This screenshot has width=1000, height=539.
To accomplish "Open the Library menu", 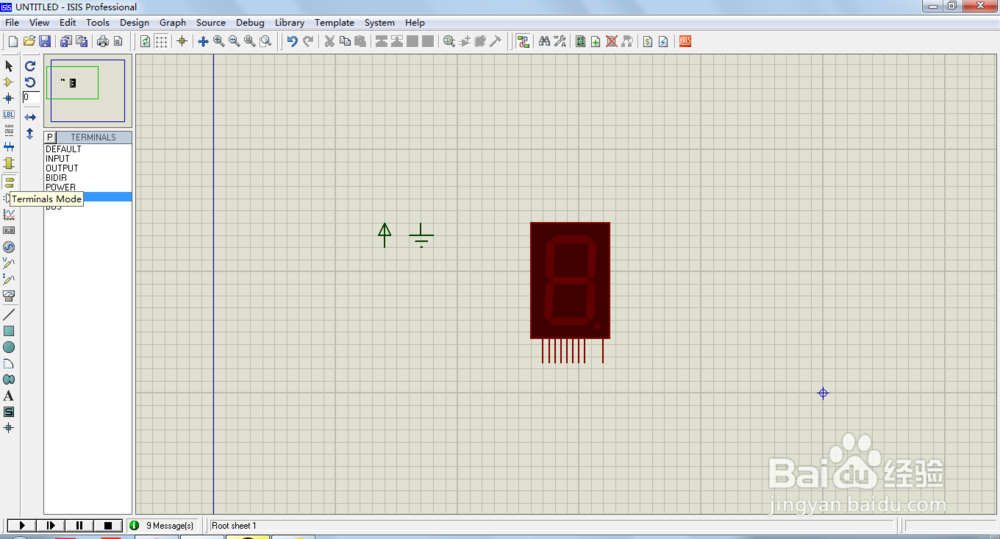I will click(x=290, y=22).
